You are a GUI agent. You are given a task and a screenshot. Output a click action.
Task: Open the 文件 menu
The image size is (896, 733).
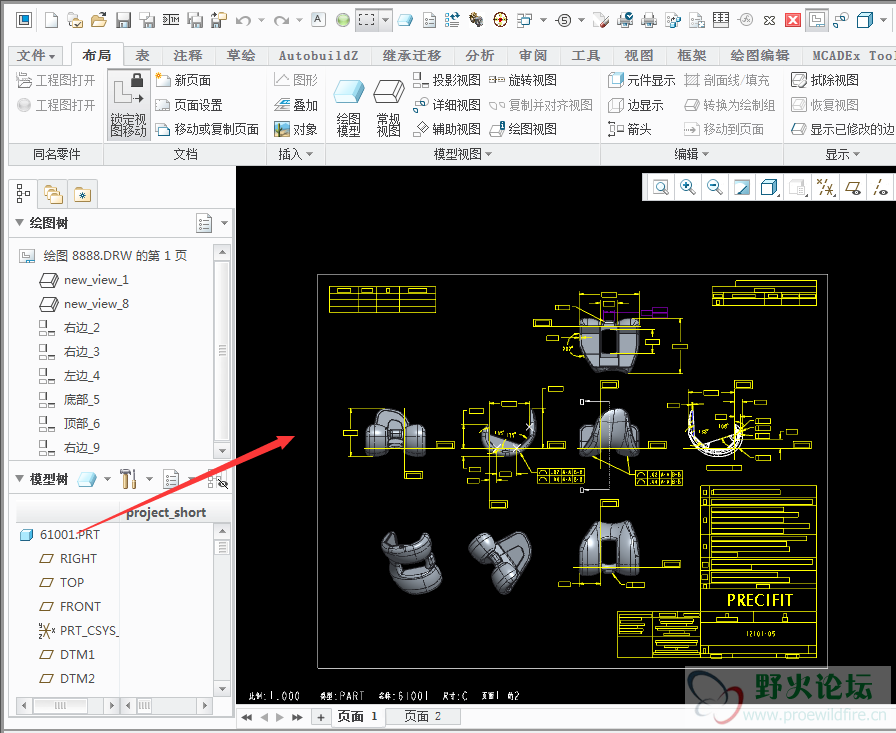pyautogui.click(x=35, y=55)
